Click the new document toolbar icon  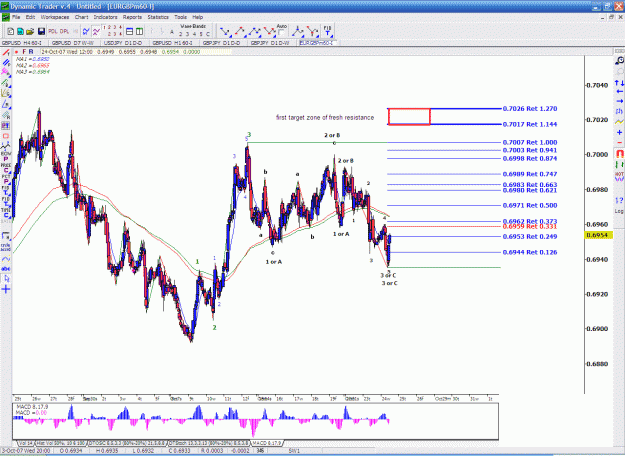pos(11,31)
